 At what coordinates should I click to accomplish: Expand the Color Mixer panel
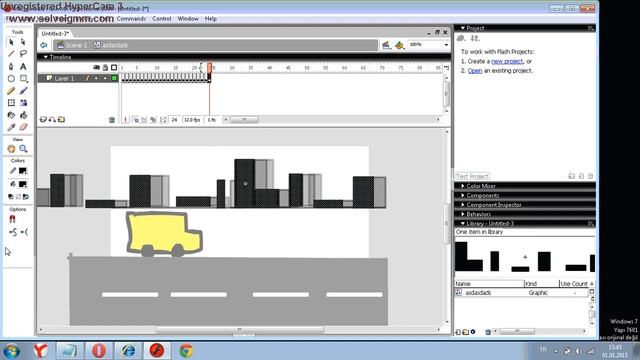(x=462, y=186)
